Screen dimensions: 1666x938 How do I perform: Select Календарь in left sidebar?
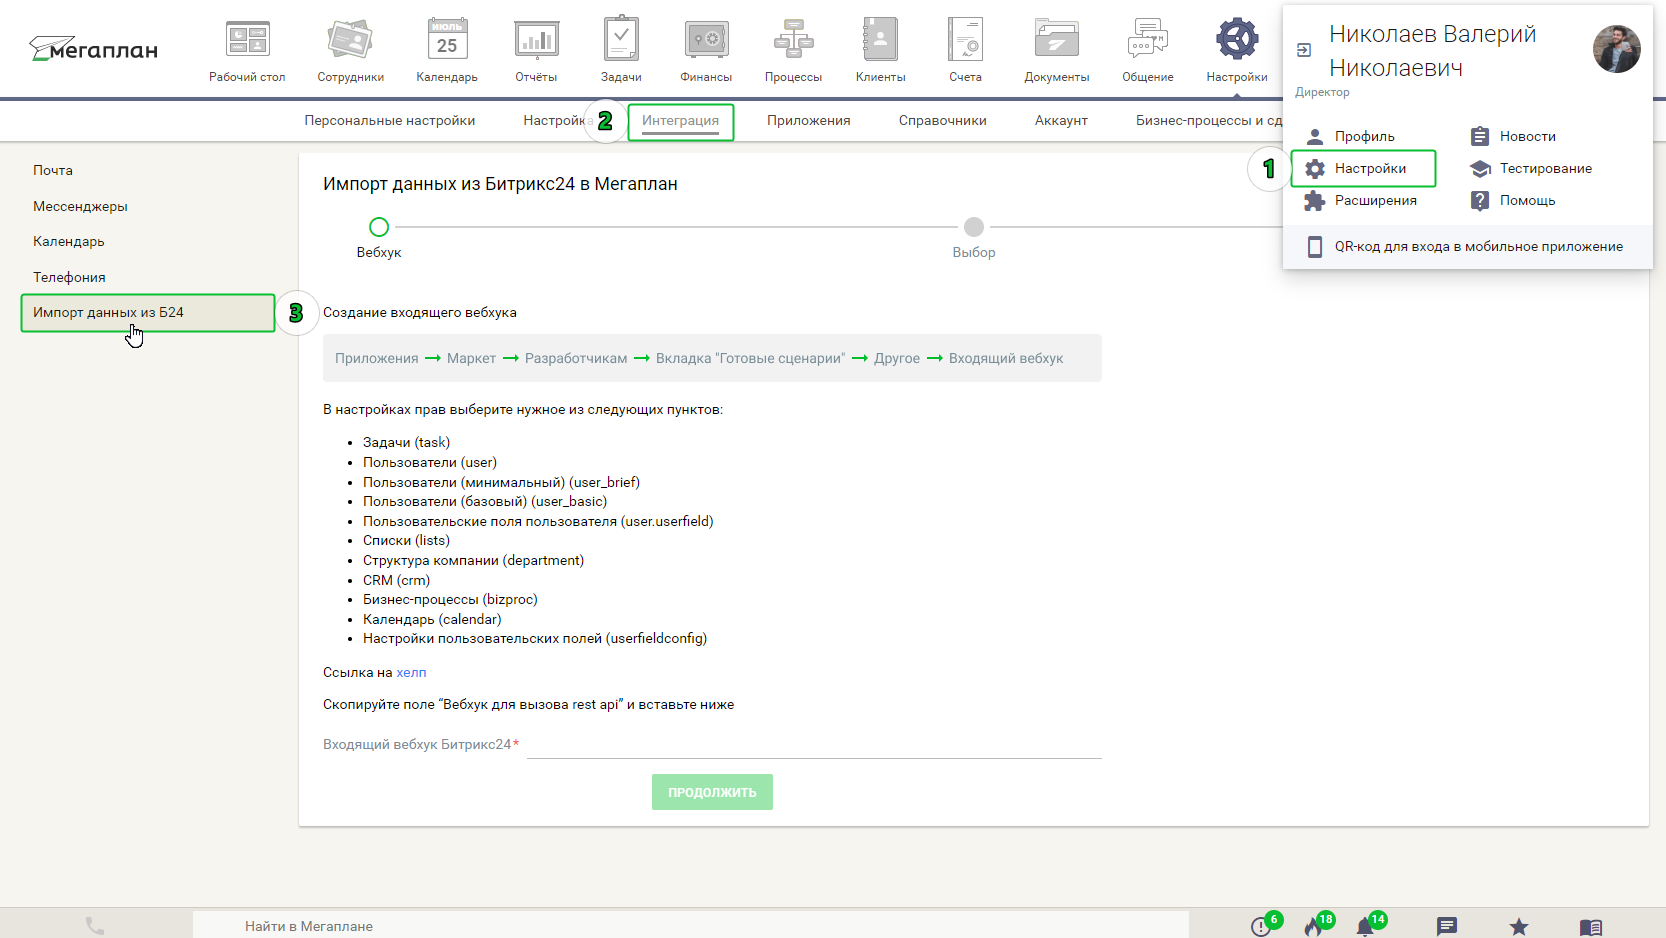coord(69,241)
